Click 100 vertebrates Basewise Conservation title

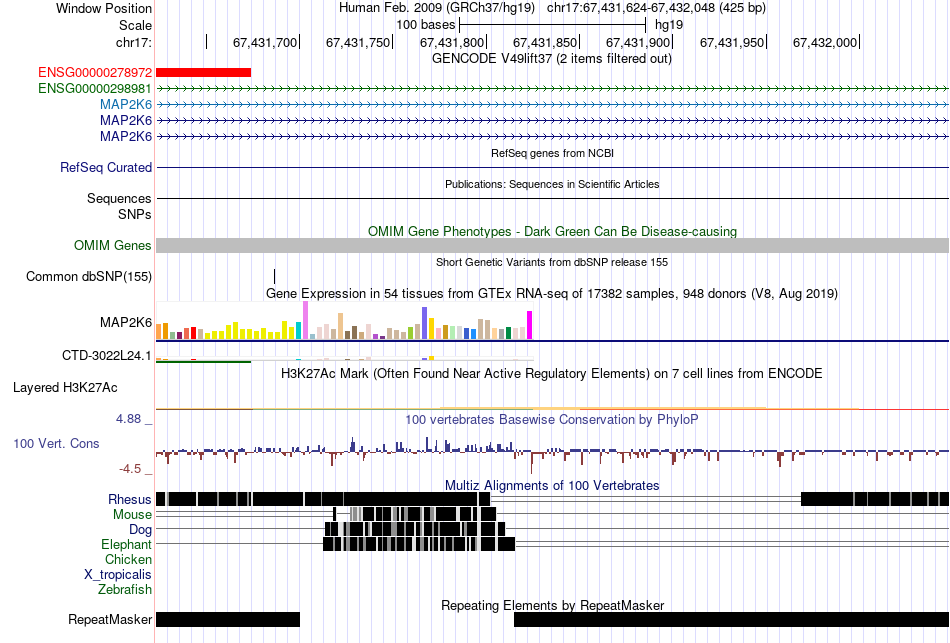552,419
